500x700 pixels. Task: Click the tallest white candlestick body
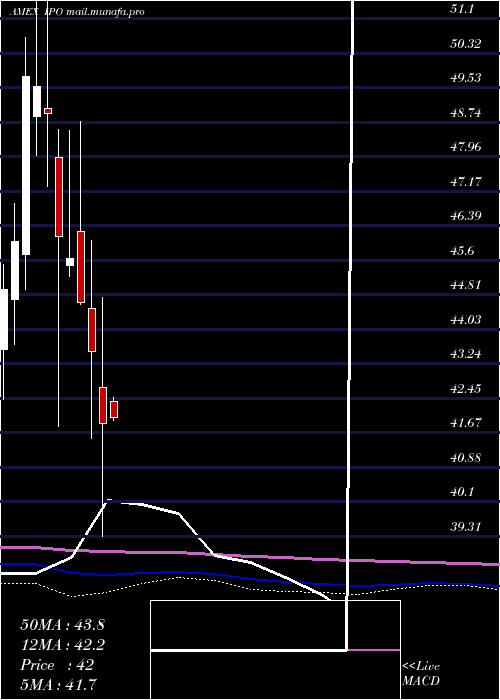tap(26, 166)
